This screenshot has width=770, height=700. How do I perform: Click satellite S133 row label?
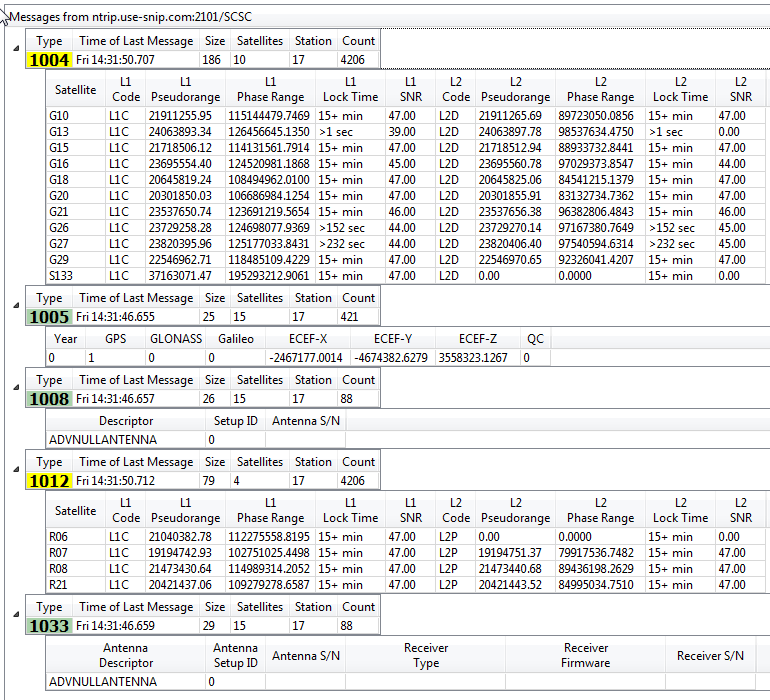[x=61, y=276]
